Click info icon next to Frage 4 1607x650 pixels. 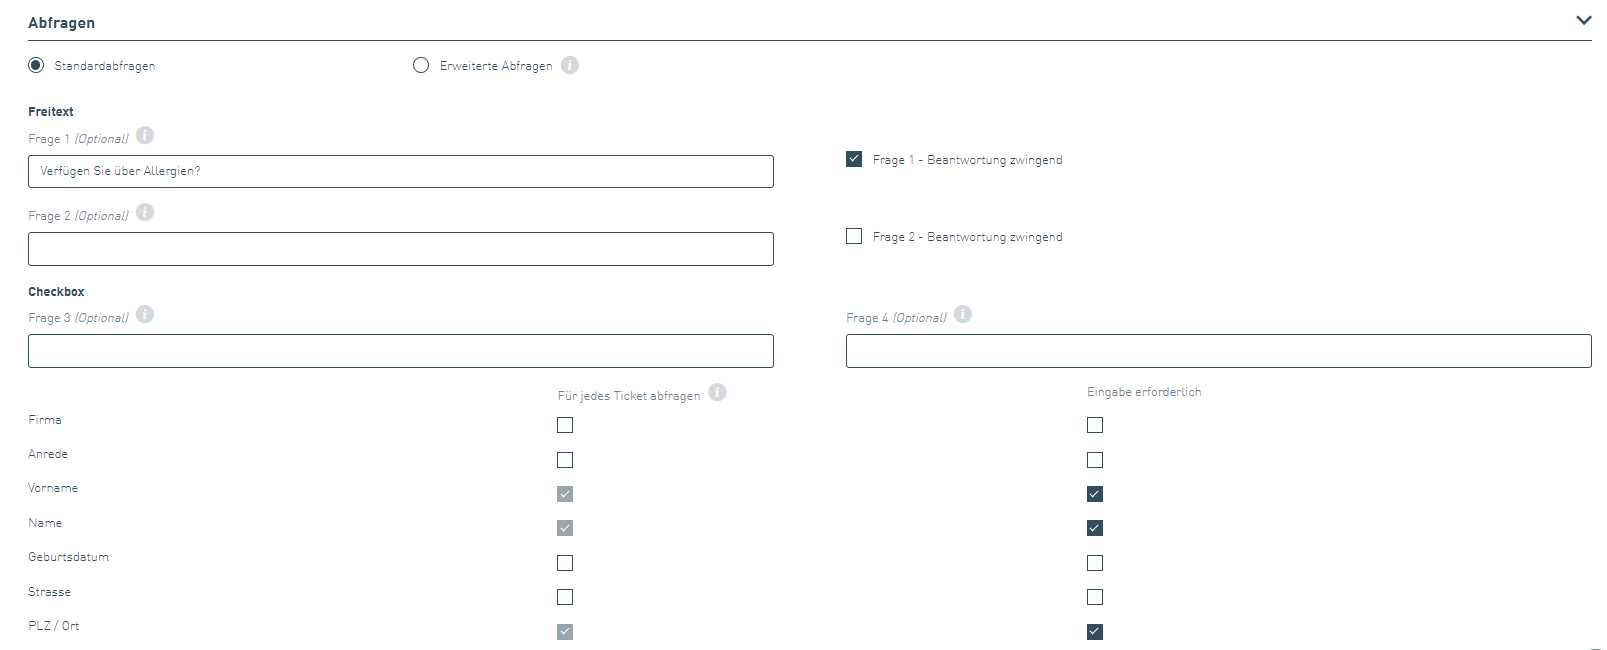tap(963, 314)
